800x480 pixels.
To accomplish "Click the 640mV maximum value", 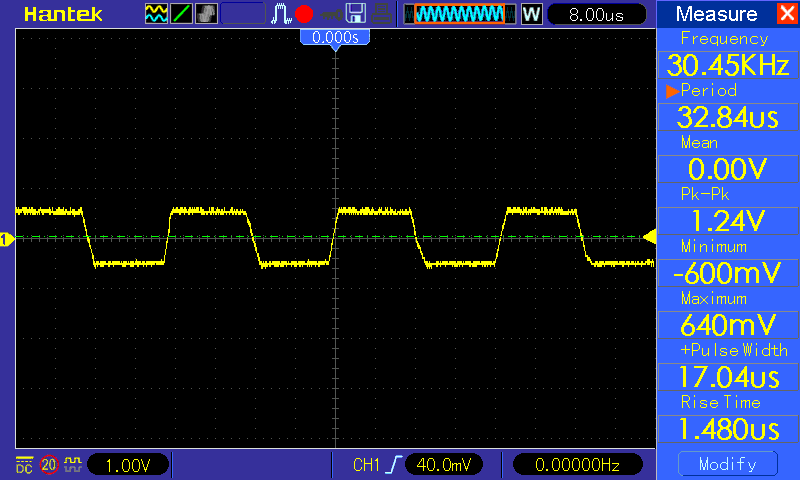I will pyautogui.click(x=728, y=325).
